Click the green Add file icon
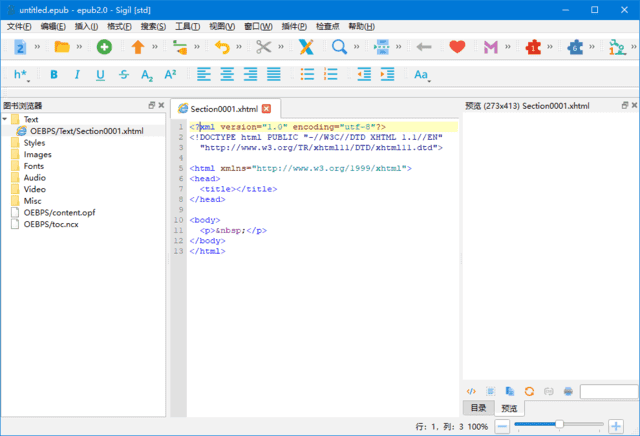The image size is (640, 436). click(x=104, y=46)
